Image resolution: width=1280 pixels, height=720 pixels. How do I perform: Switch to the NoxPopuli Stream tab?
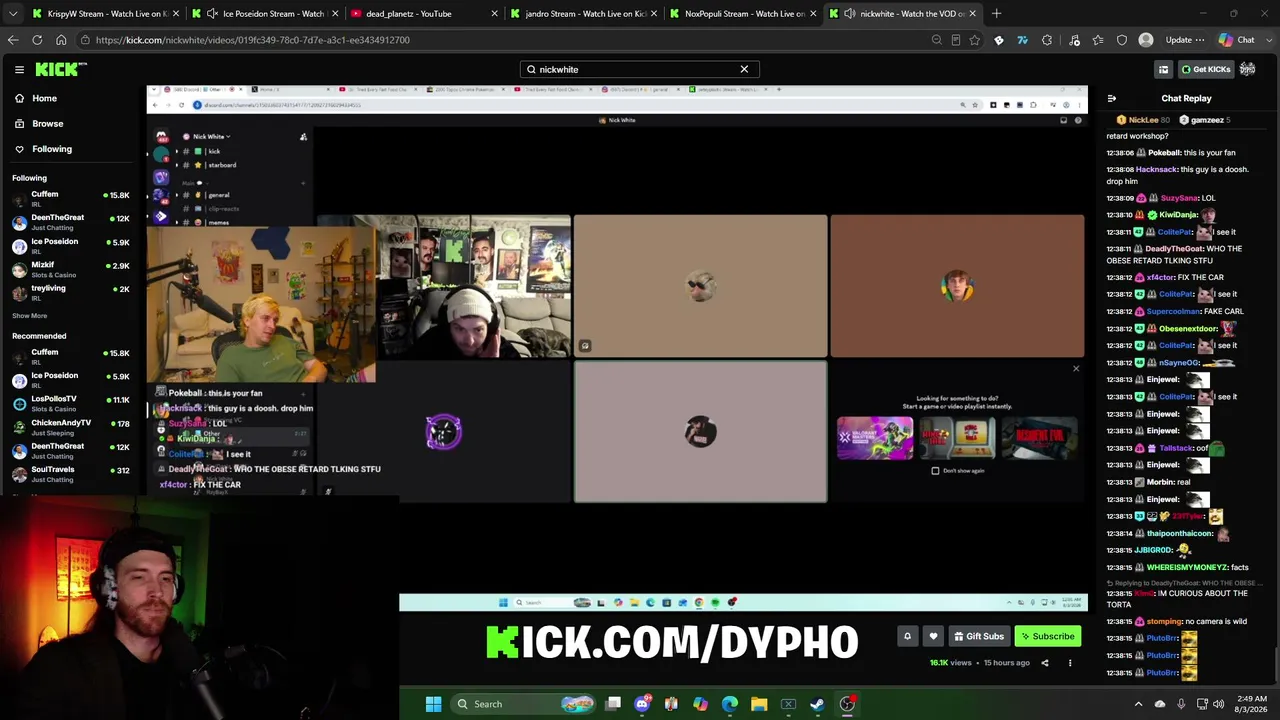(x=744, y=14)
